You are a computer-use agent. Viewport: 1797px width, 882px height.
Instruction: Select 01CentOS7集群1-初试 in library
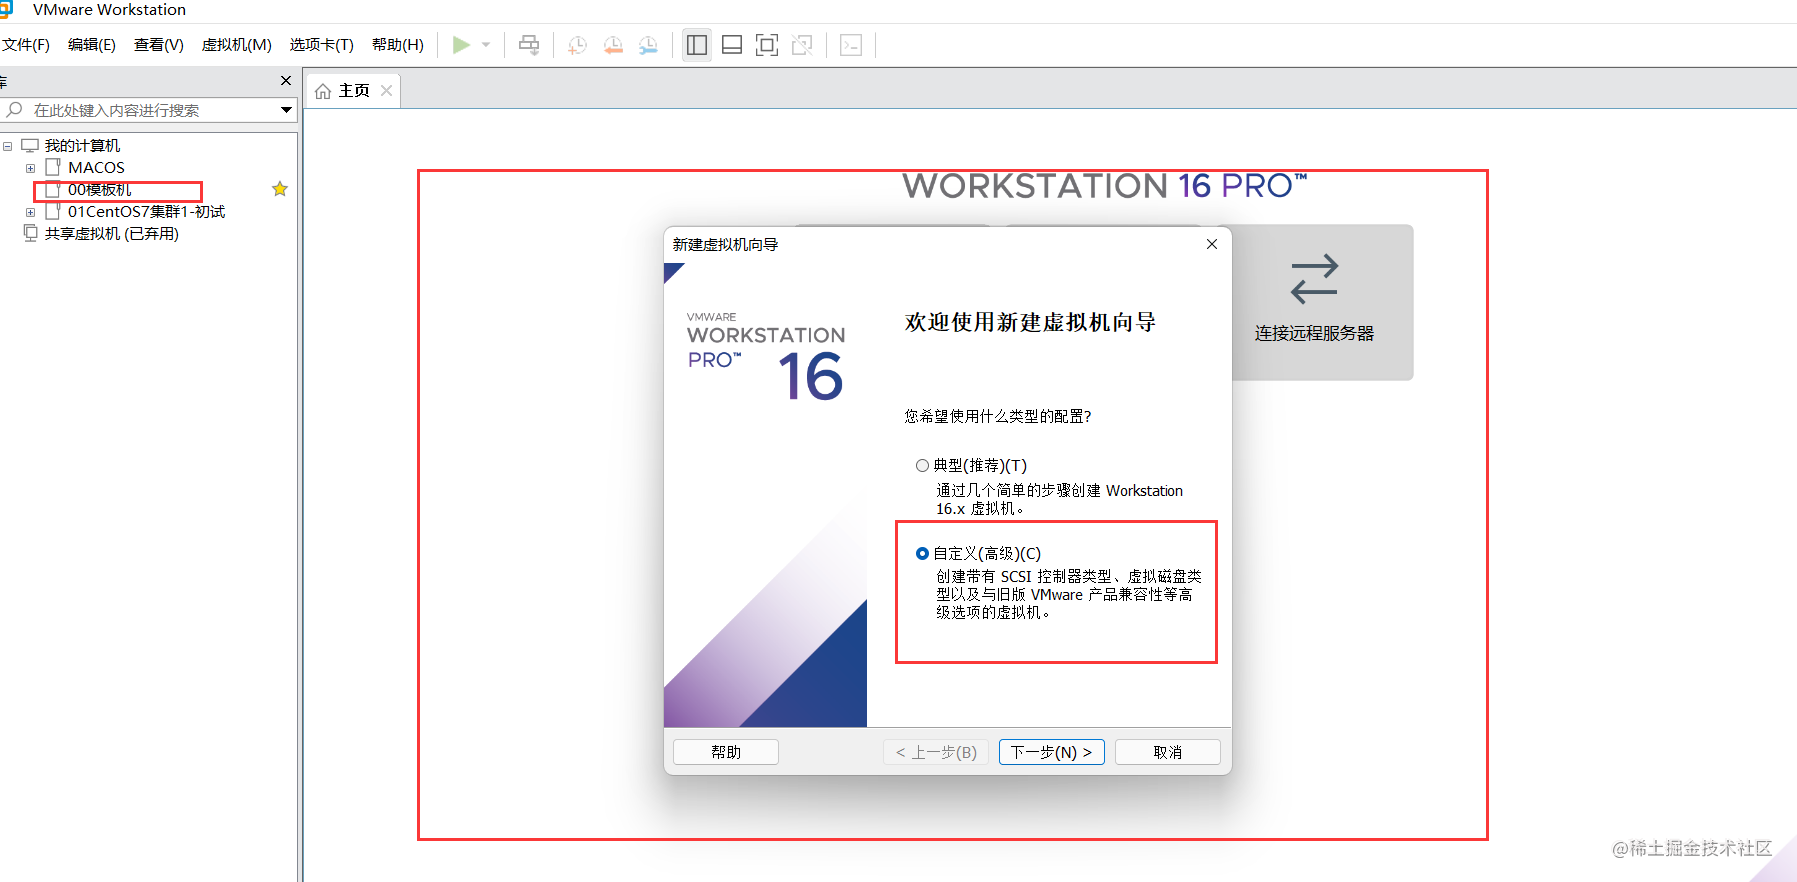click(146, 212)
